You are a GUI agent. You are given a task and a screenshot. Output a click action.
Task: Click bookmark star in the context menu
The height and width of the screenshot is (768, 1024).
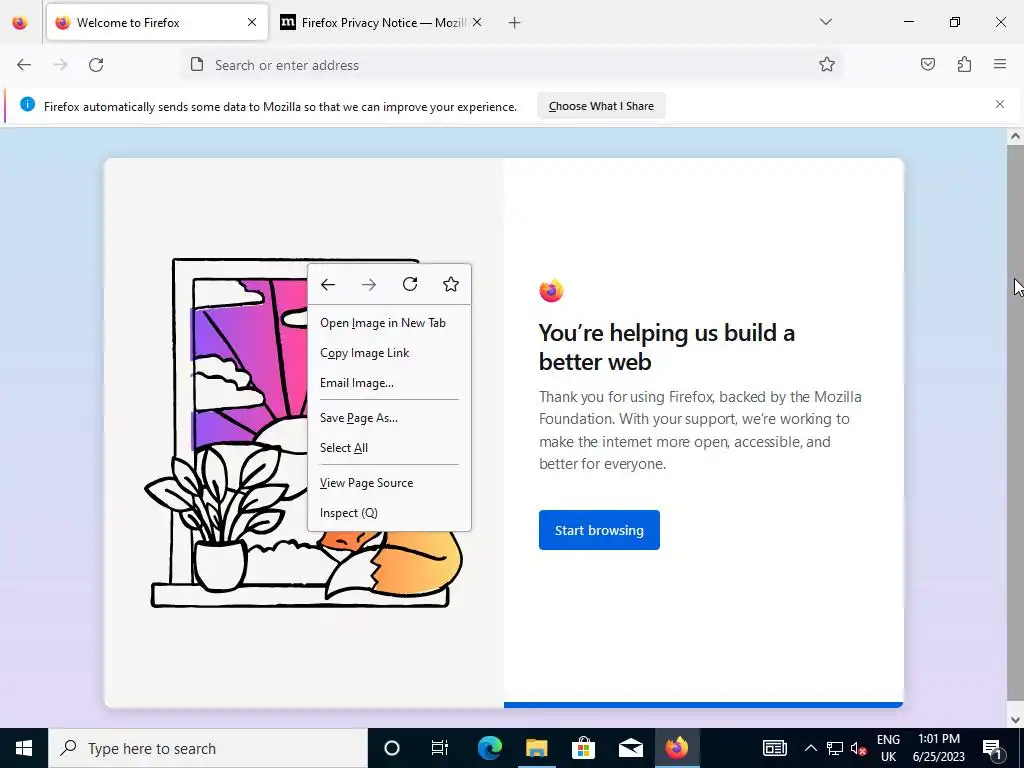click(x=451, y=284)
